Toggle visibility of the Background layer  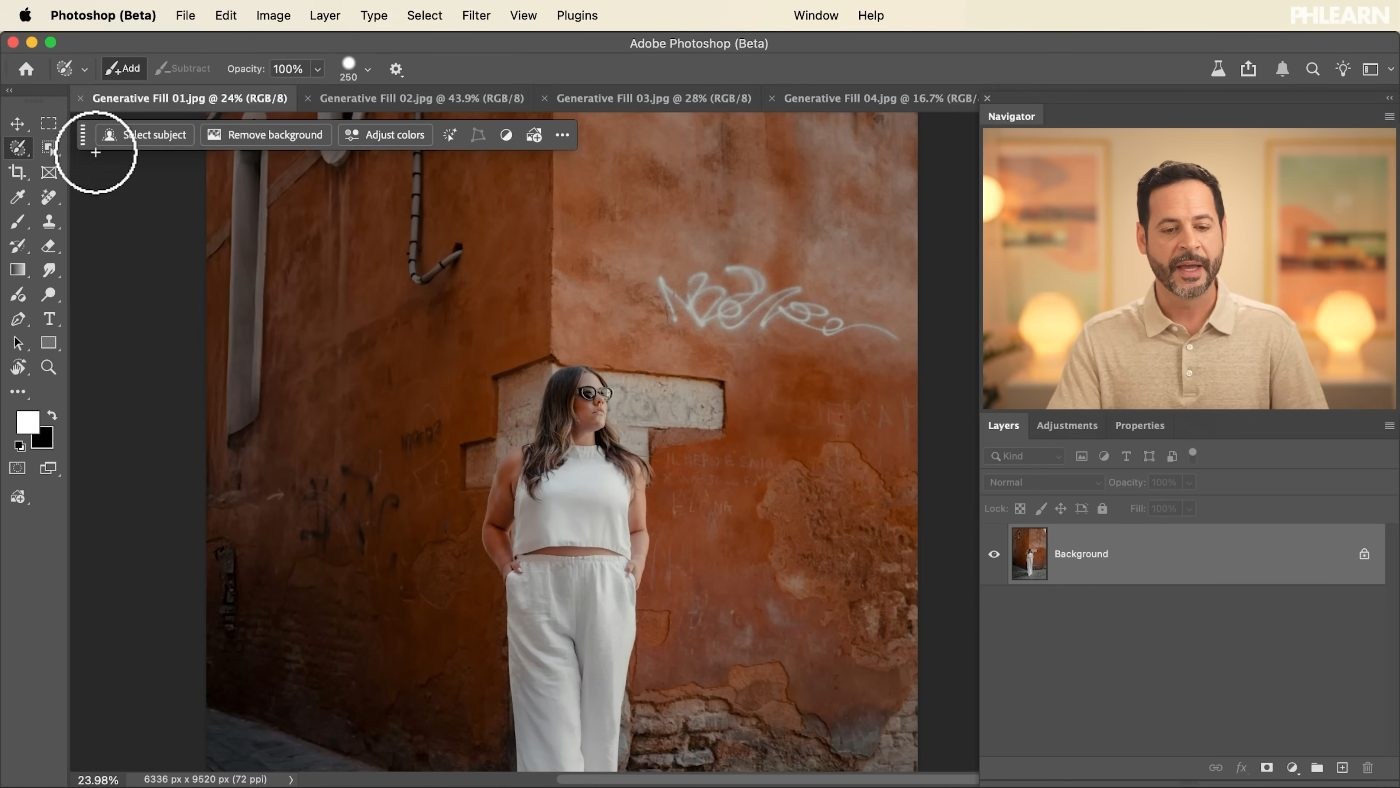(x=994, y=554)
